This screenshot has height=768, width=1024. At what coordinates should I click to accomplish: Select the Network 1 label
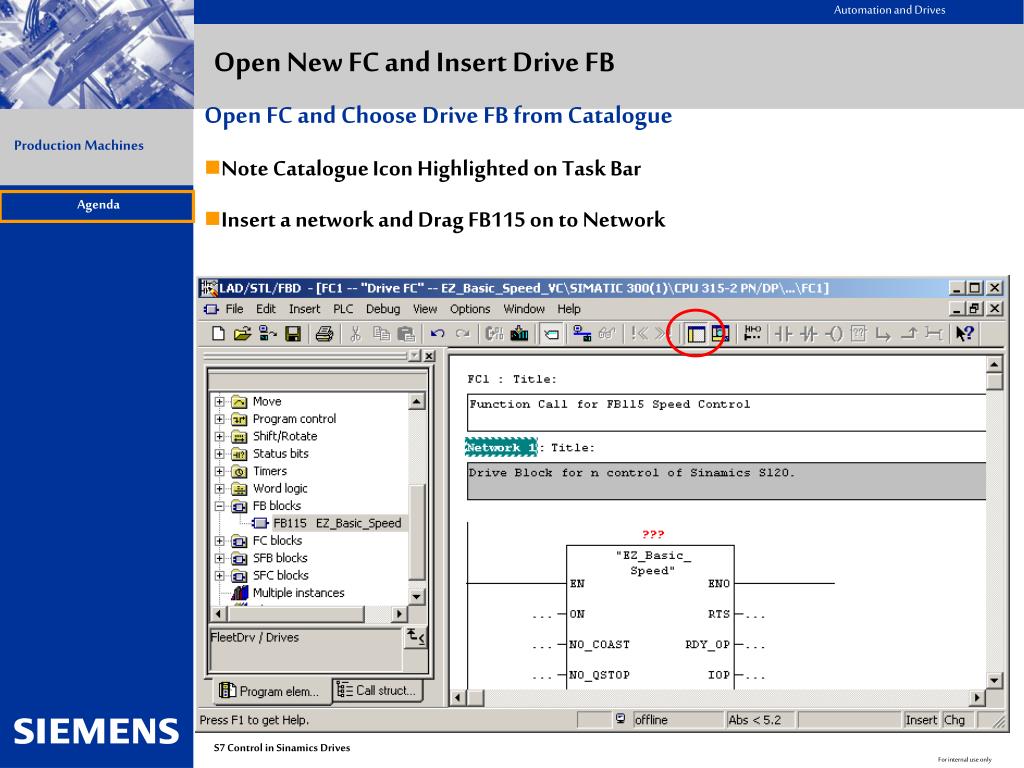501,447
